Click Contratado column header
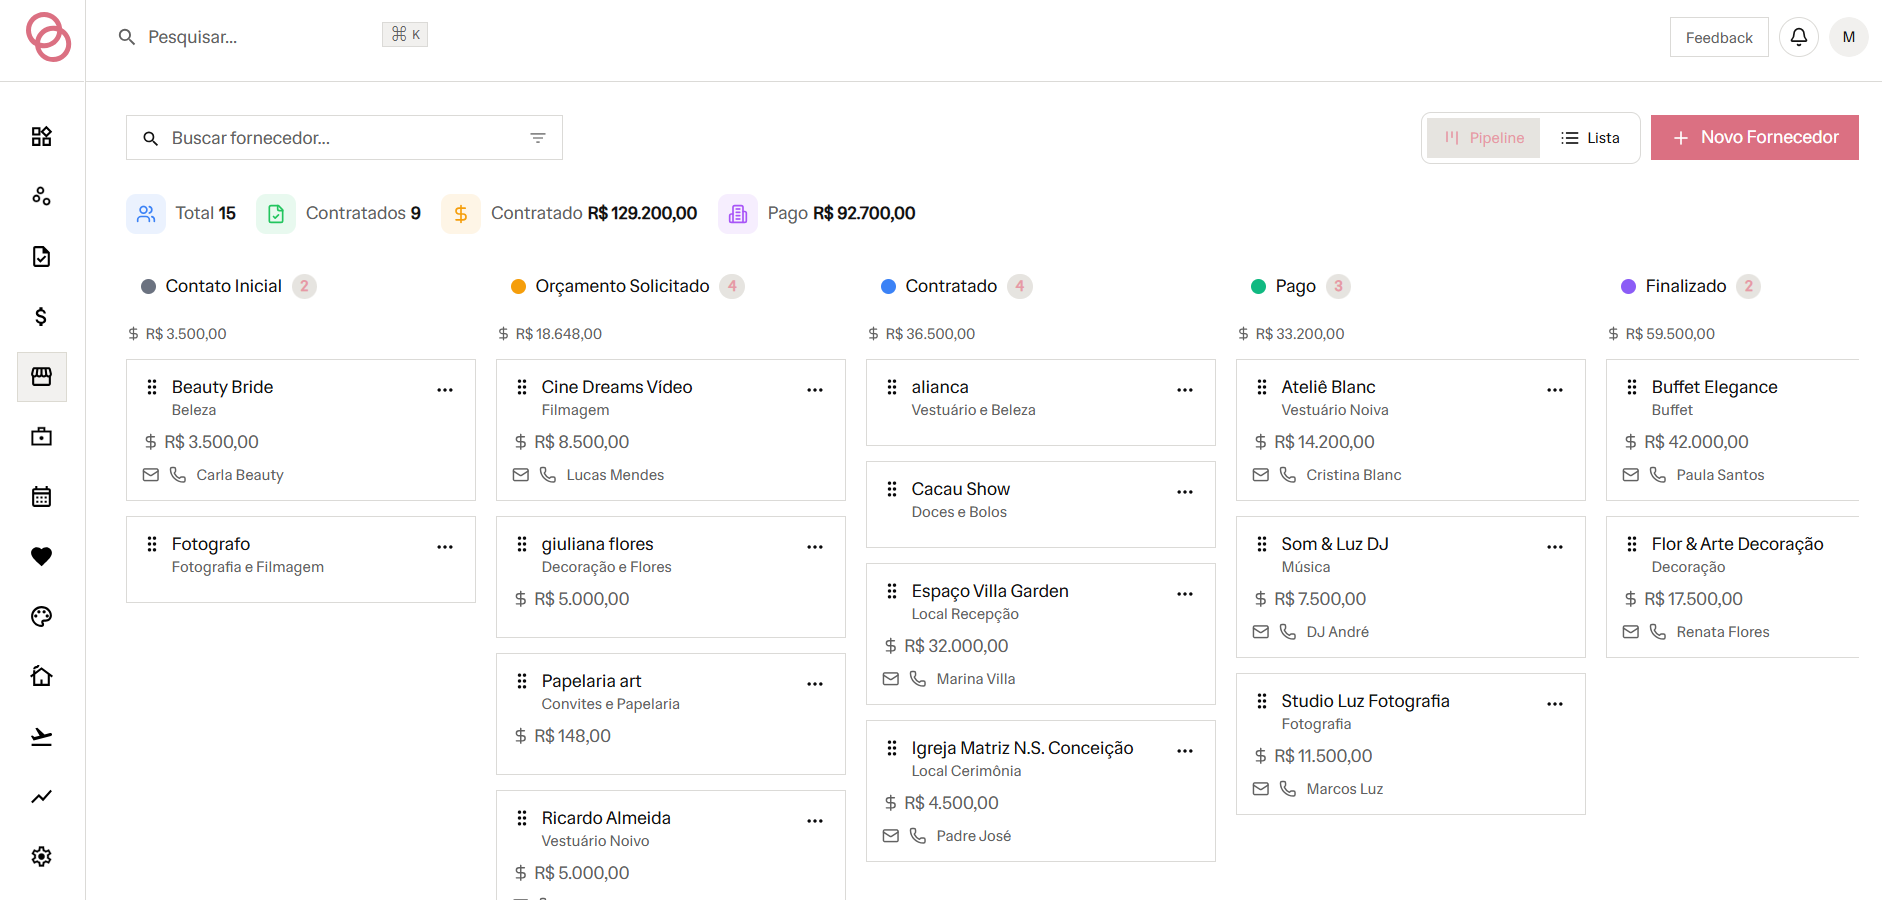 point(951,286)
